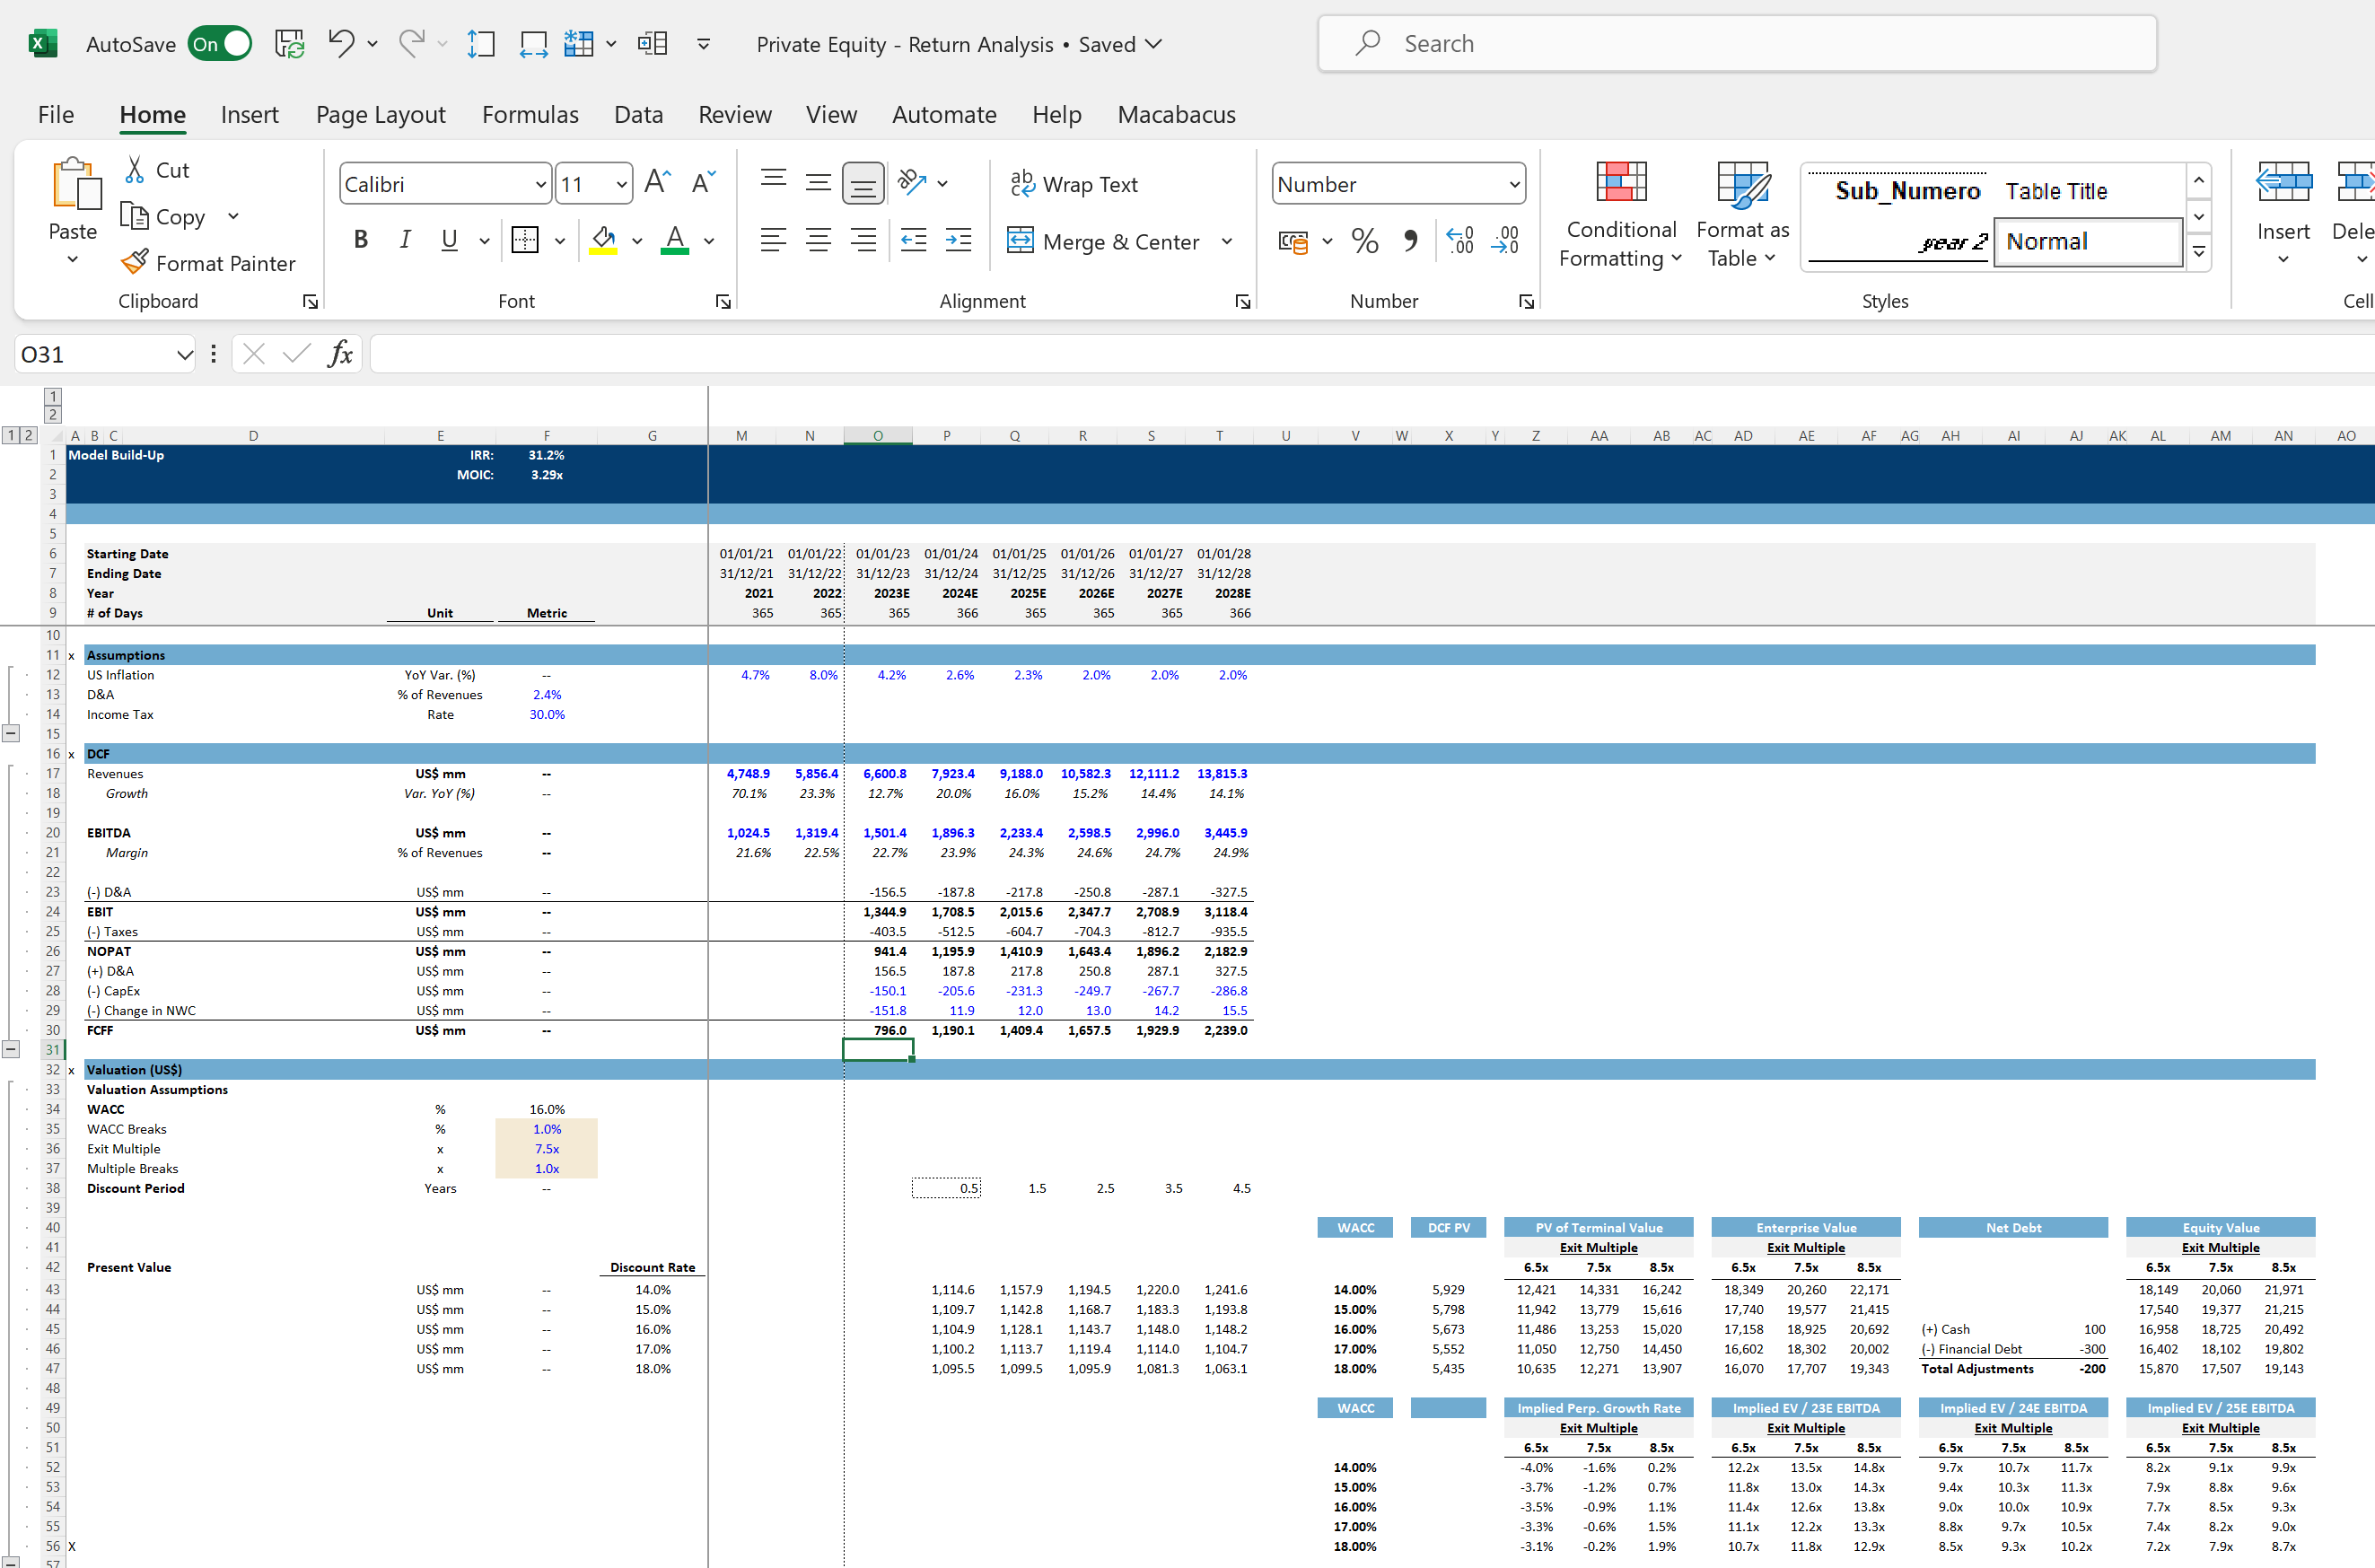Click the Decrease Indent toggle
This screenshot has height=1568, width=2375.
click(913, 240)
